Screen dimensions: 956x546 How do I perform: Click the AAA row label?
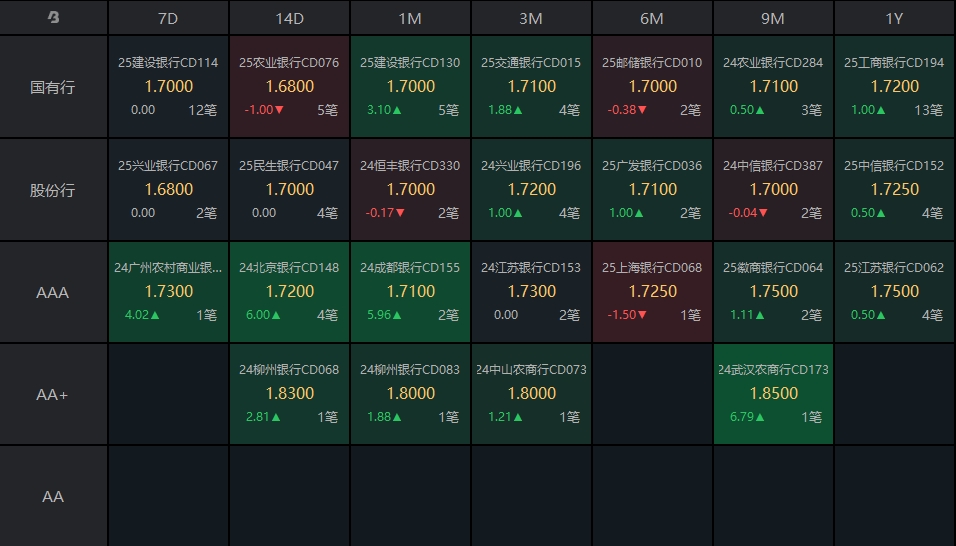(x=53, y=292)
